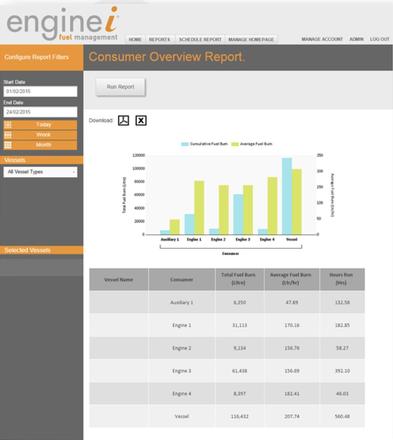Image resolution: width=393 pixels, height=440 pixels.
Task: Click the Engine i logo
Action: (x=62, y=24)
